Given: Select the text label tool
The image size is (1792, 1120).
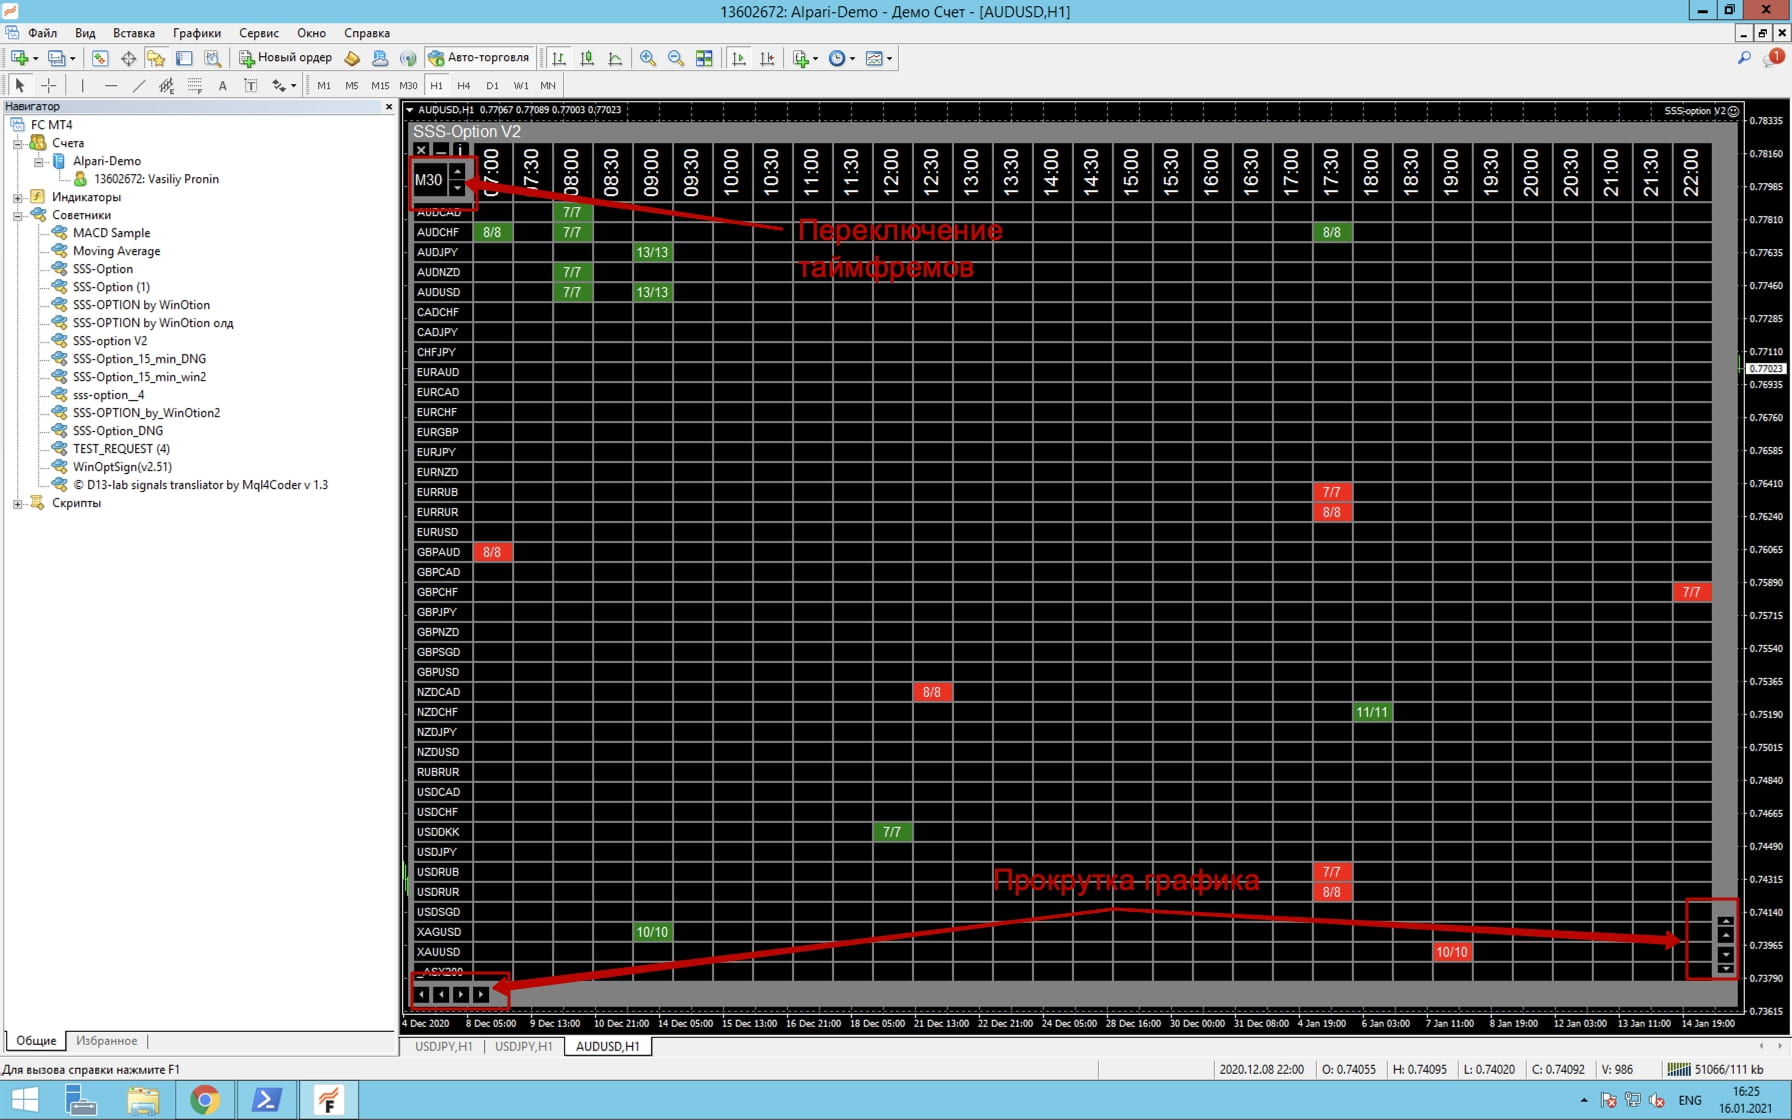Looking at the screenshot, I should 250,86.
